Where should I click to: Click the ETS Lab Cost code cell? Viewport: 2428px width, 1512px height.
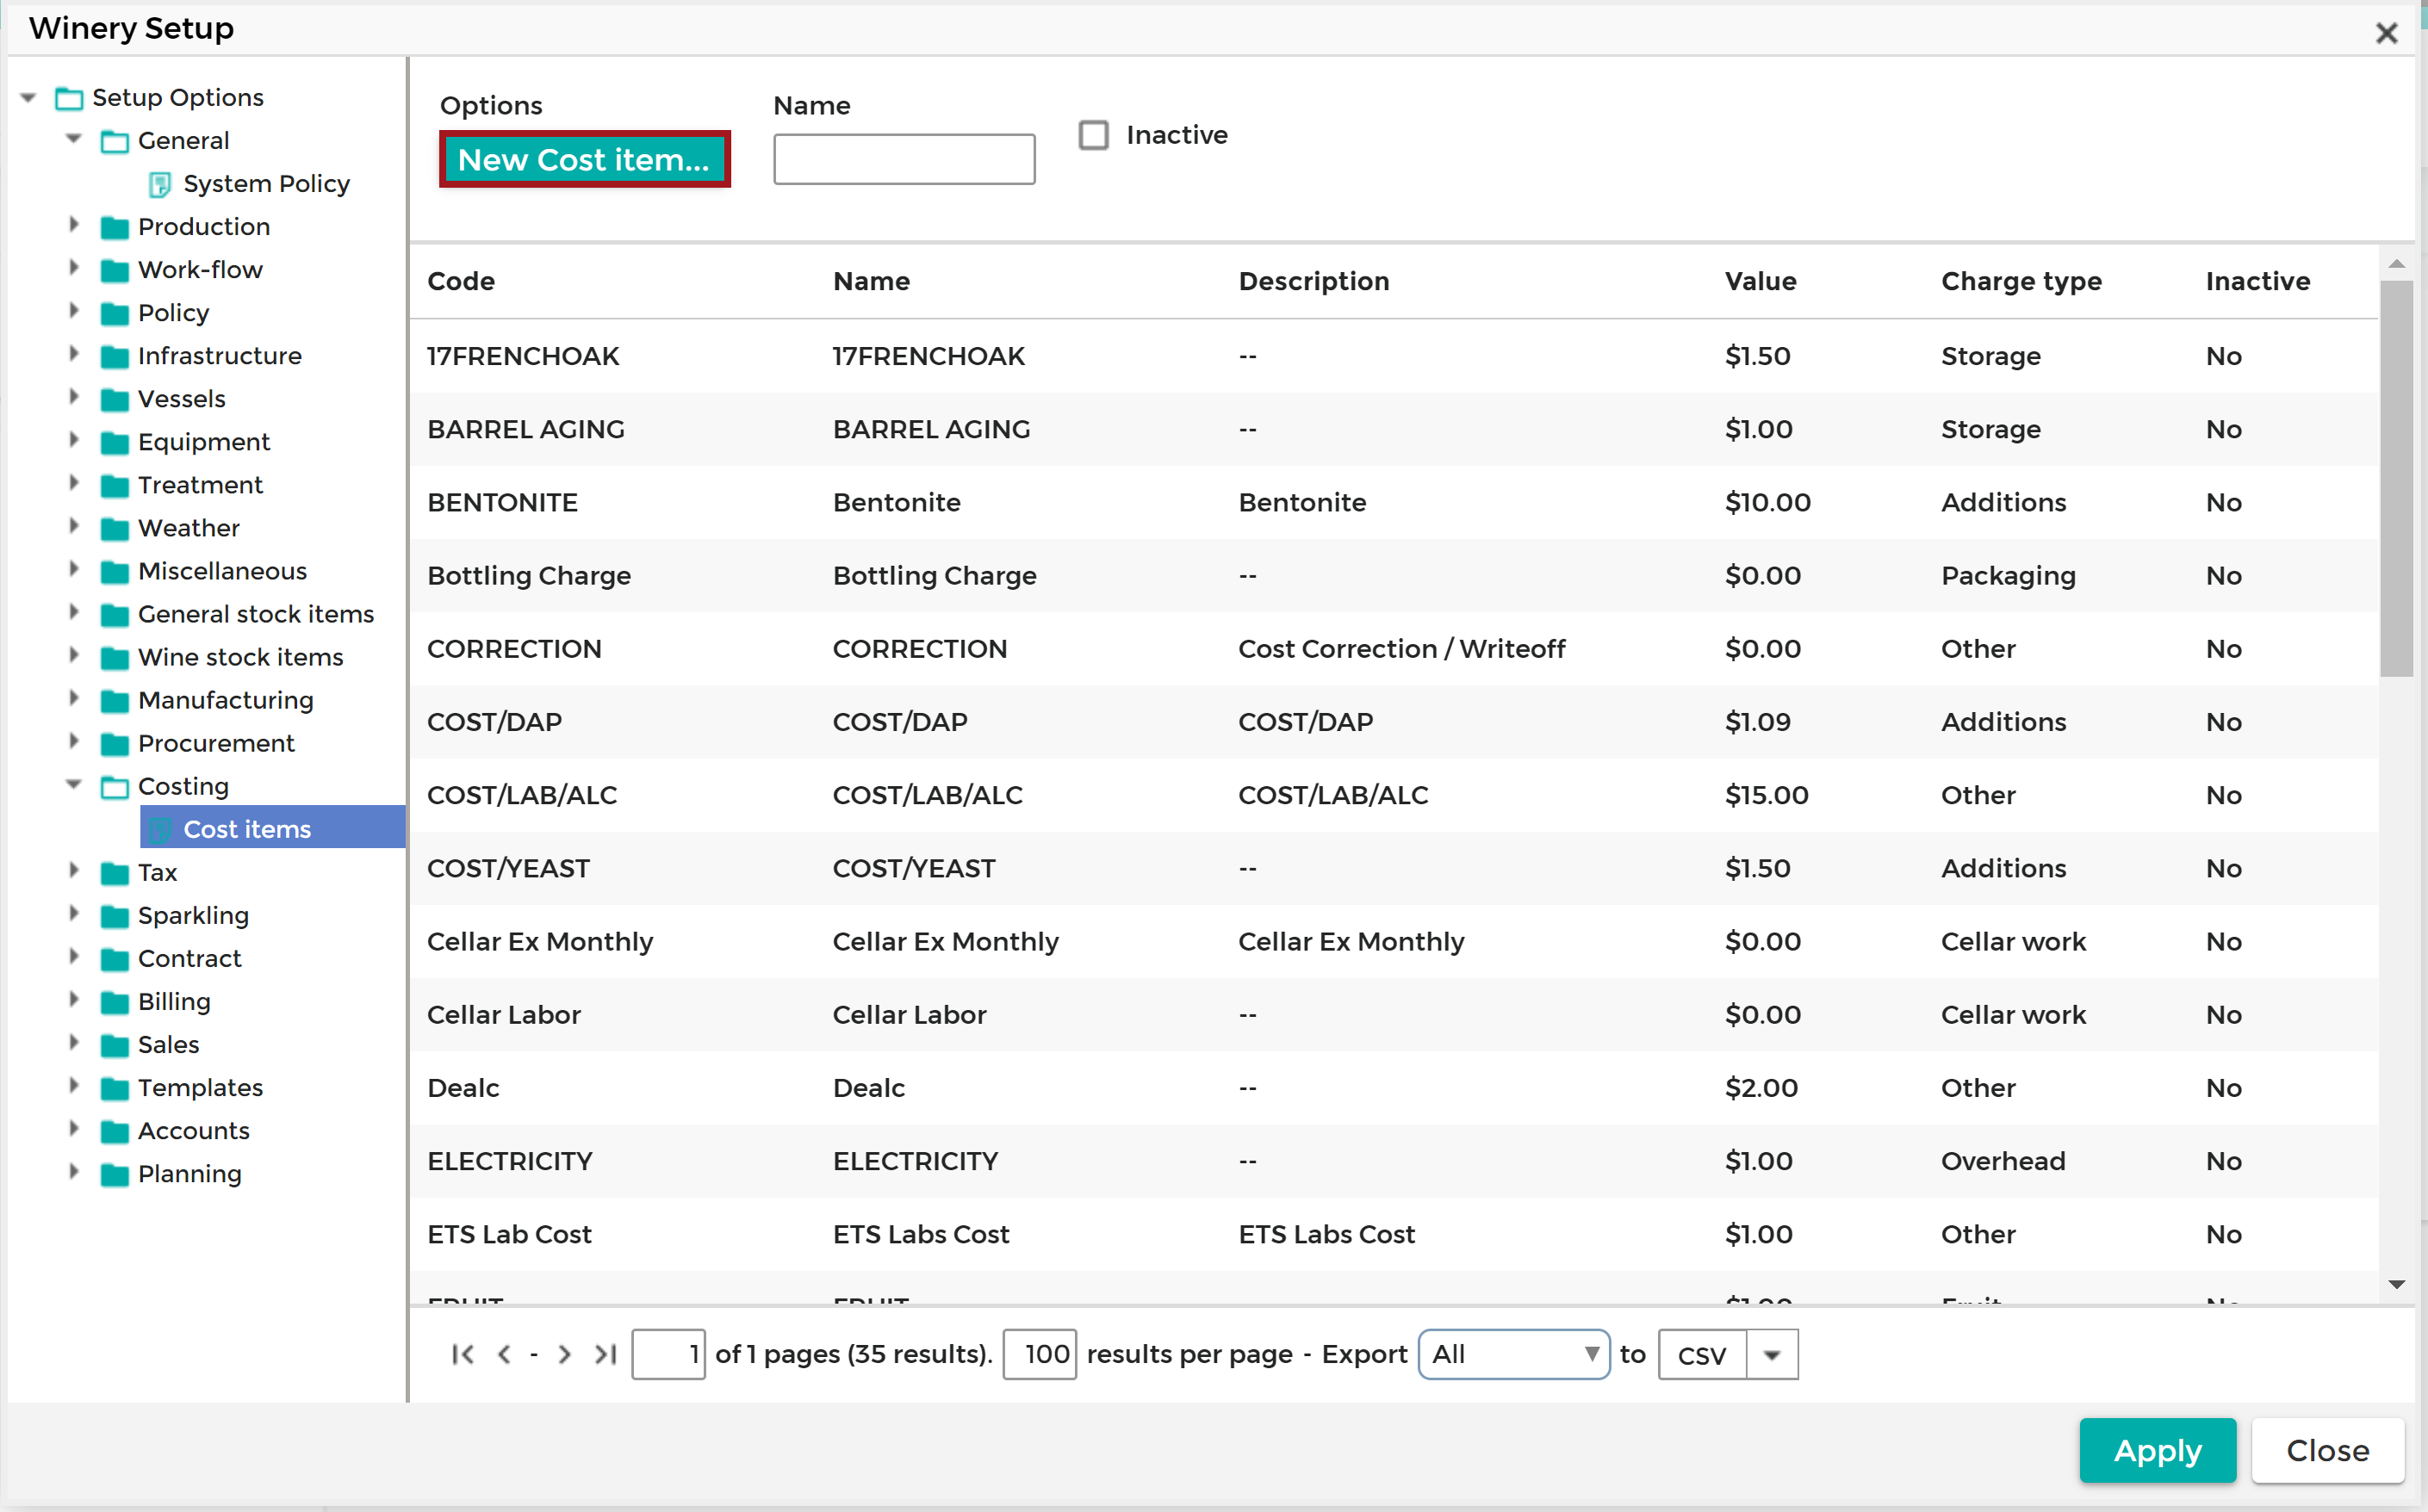coord(509,1234)
